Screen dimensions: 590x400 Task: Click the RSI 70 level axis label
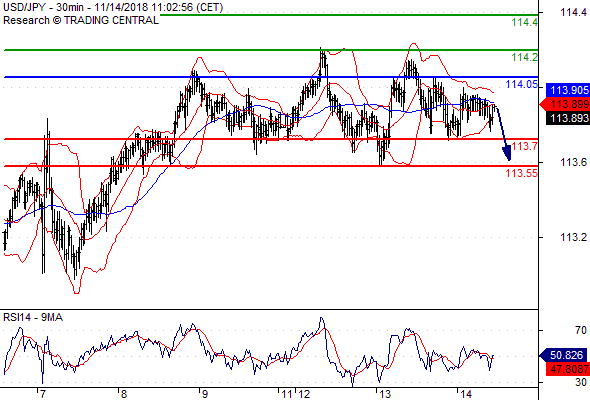pyautogui.click(x=581, y=330)
